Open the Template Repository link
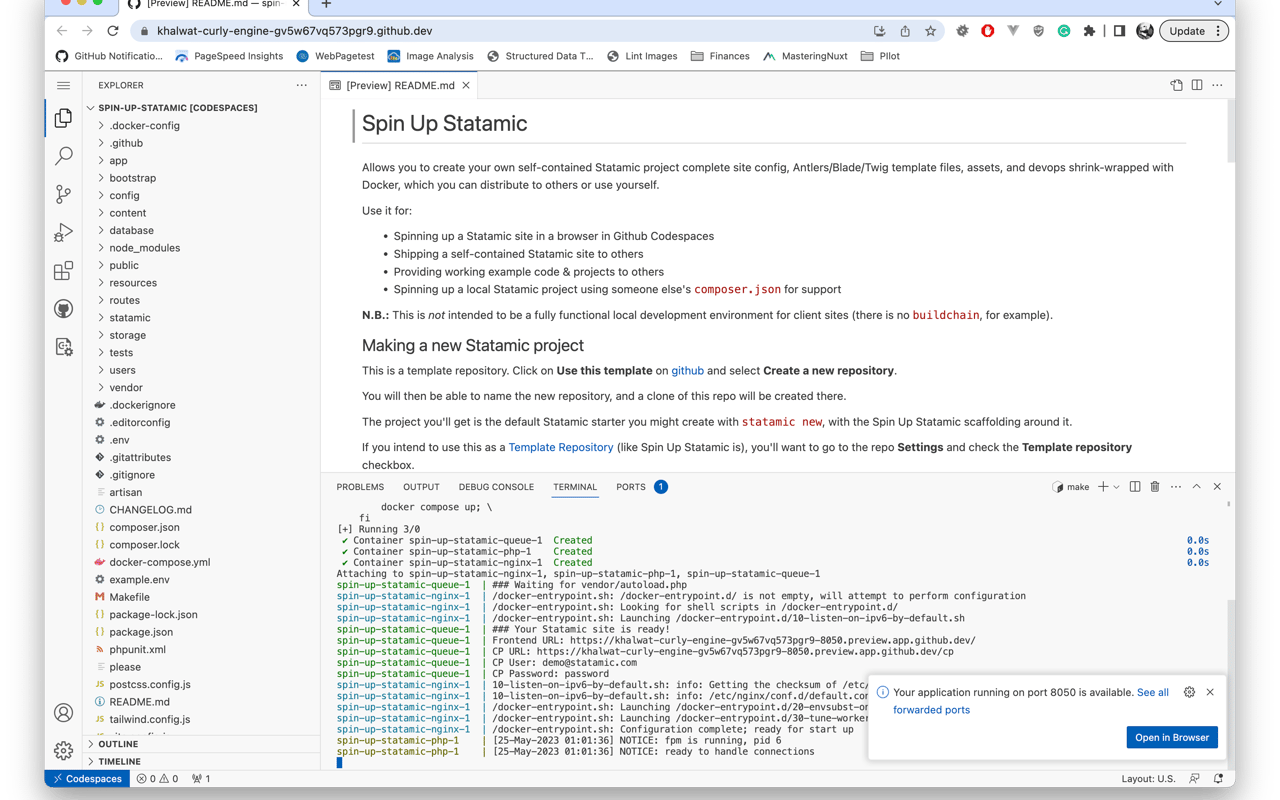 (561, 448)
